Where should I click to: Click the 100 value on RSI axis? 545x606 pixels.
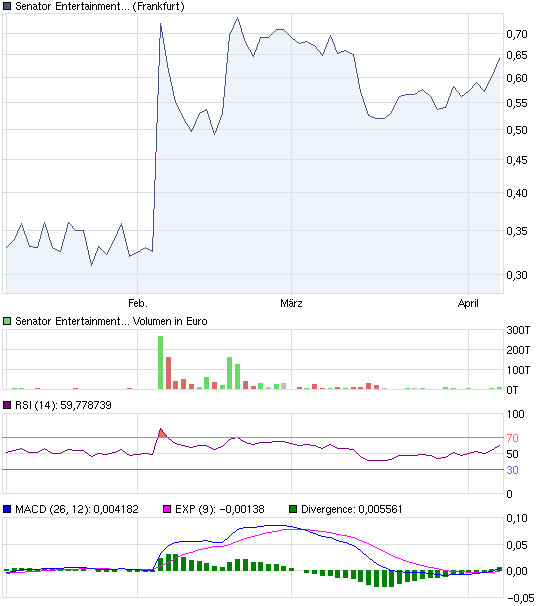[516, 414]
